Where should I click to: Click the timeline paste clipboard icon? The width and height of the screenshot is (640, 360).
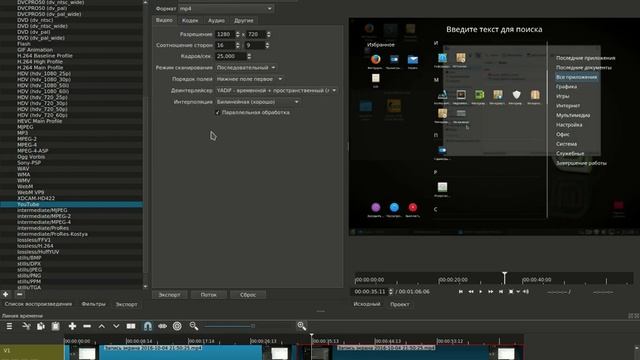pos(56,326)
